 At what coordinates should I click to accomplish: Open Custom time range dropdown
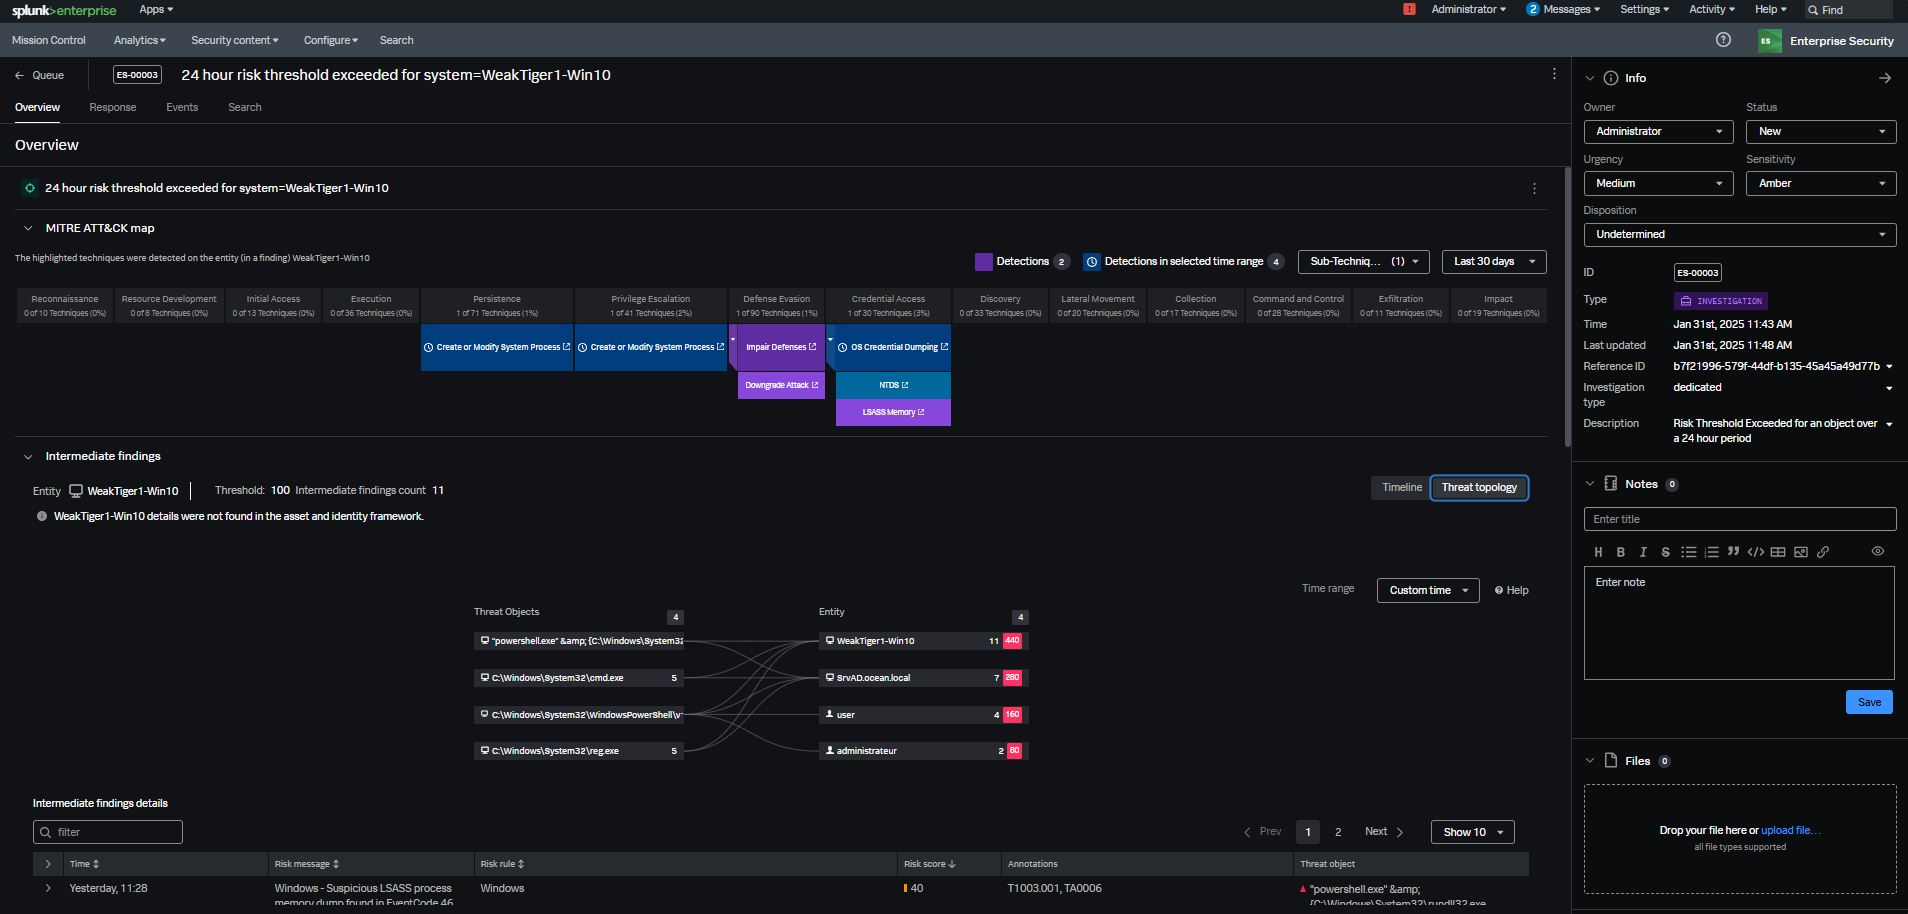[1428, 591]
